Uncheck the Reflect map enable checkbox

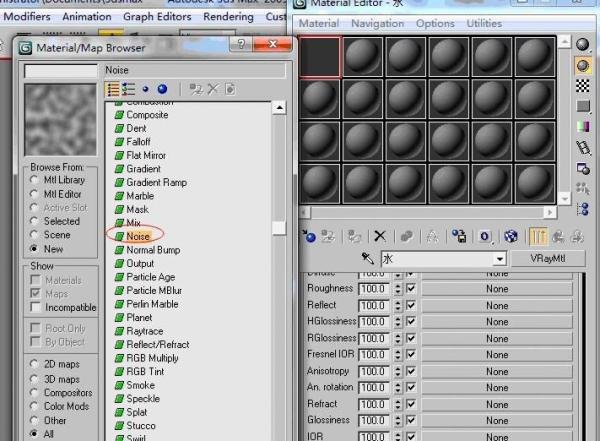click(x=411, y=306)
